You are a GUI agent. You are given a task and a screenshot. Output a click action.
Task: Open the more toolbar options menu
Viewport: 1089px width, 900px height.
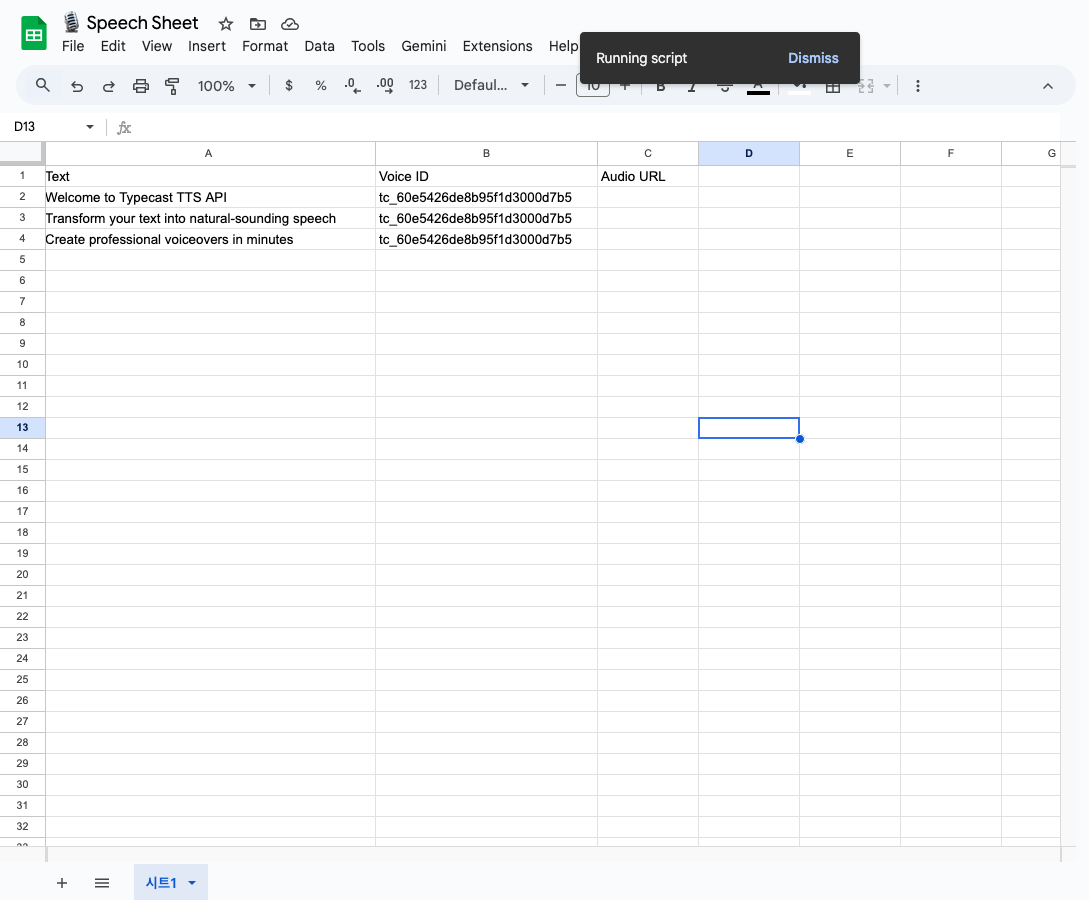pos(917,85)
